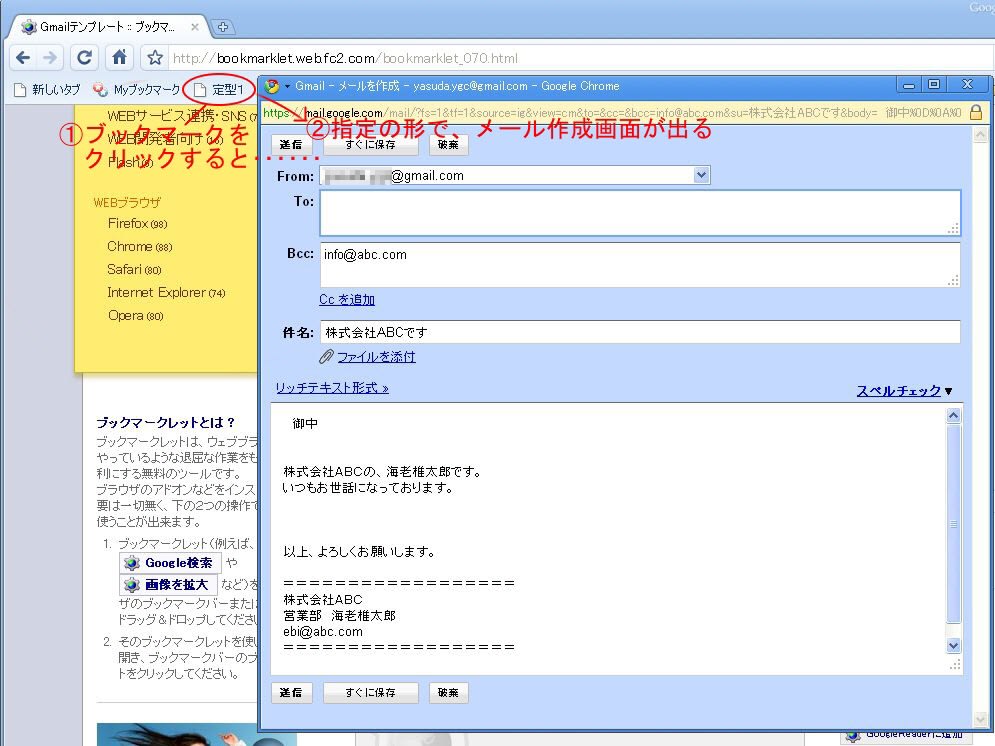995x746 pixels.
Task: Click the bottom すぐに保存 save button
Action: tap(370, 693)
